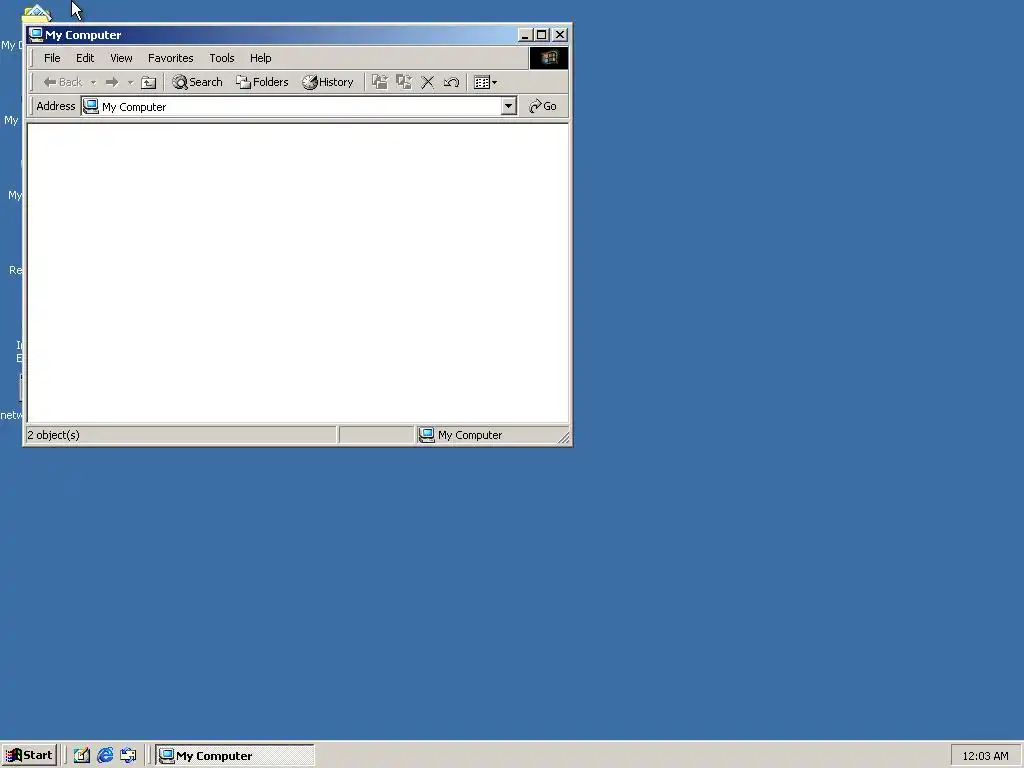Select My Computer taskbar button
Viewport: 1024px width, 768px height.
click(235, 756)
